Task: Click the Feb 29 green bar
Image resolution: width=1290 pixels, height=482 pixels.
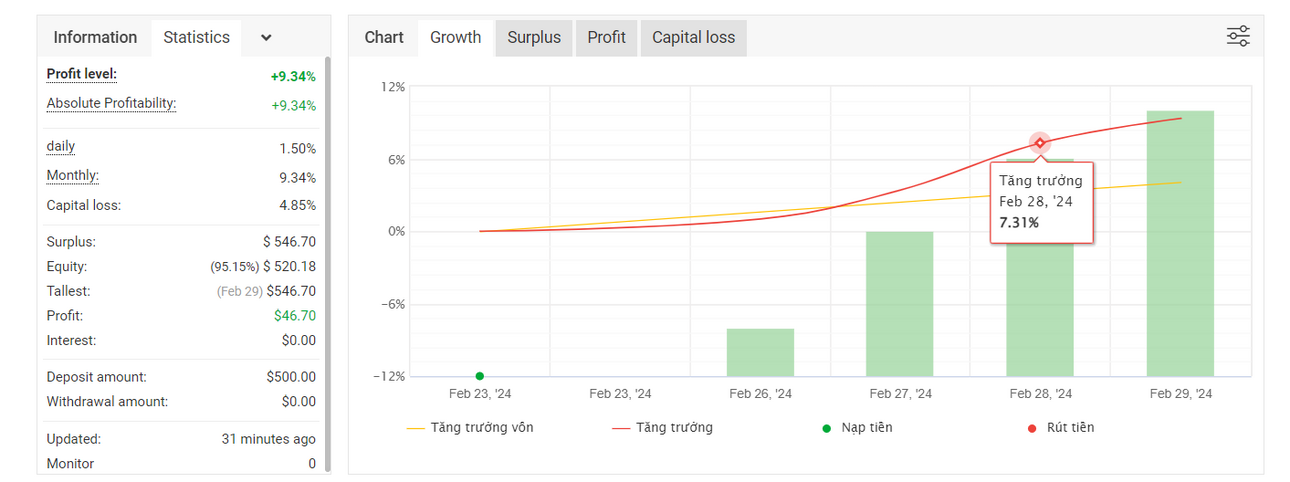Action: (x=1180, y=243)
